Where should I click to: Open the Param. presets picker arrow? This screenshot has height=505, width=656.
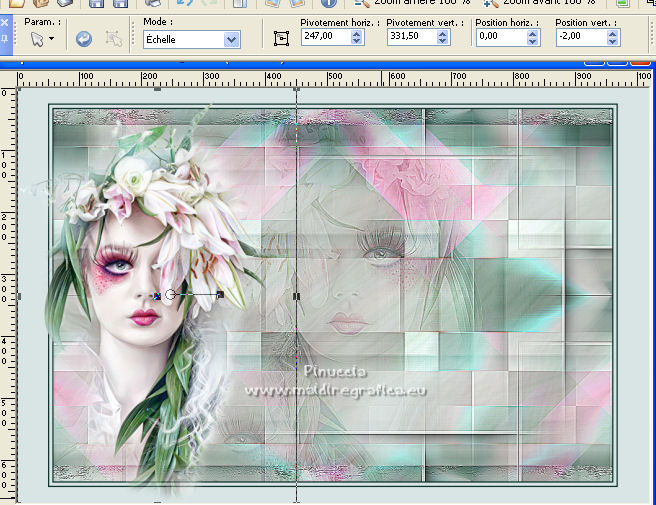[x=51, y=38]
